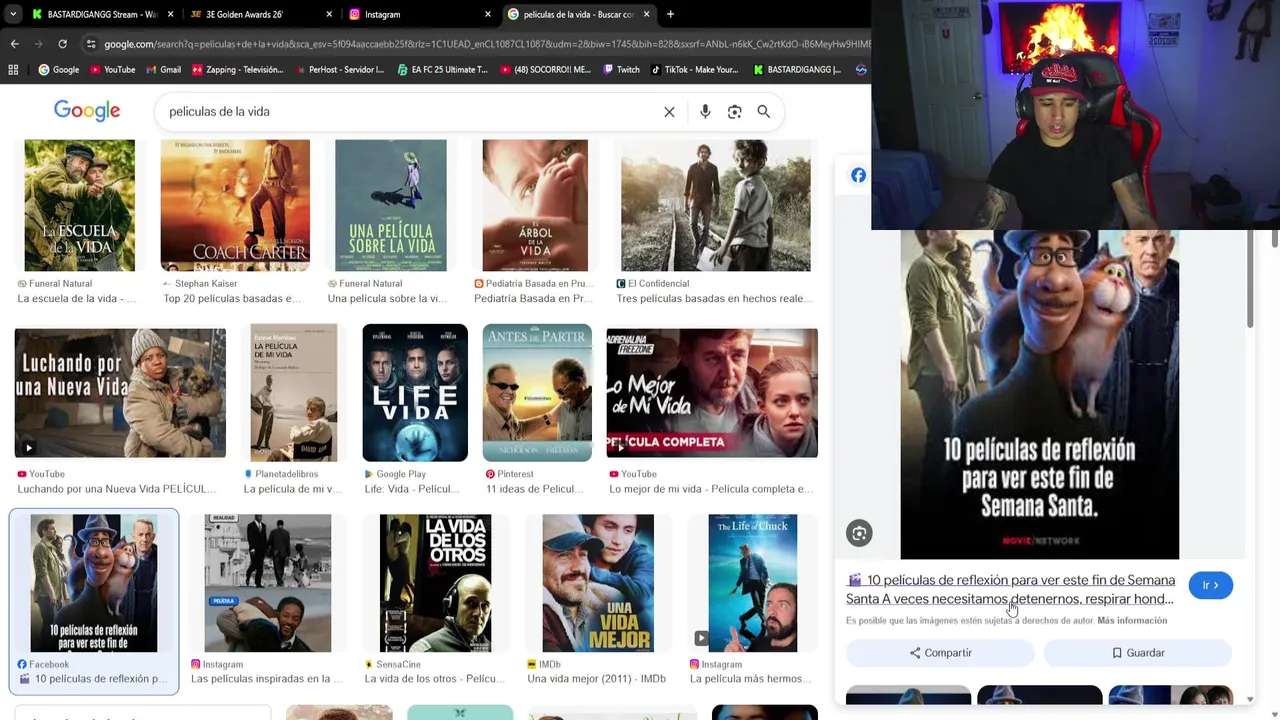
Task: Open Gmail bookmark
Action: click(x=163, y=70)
